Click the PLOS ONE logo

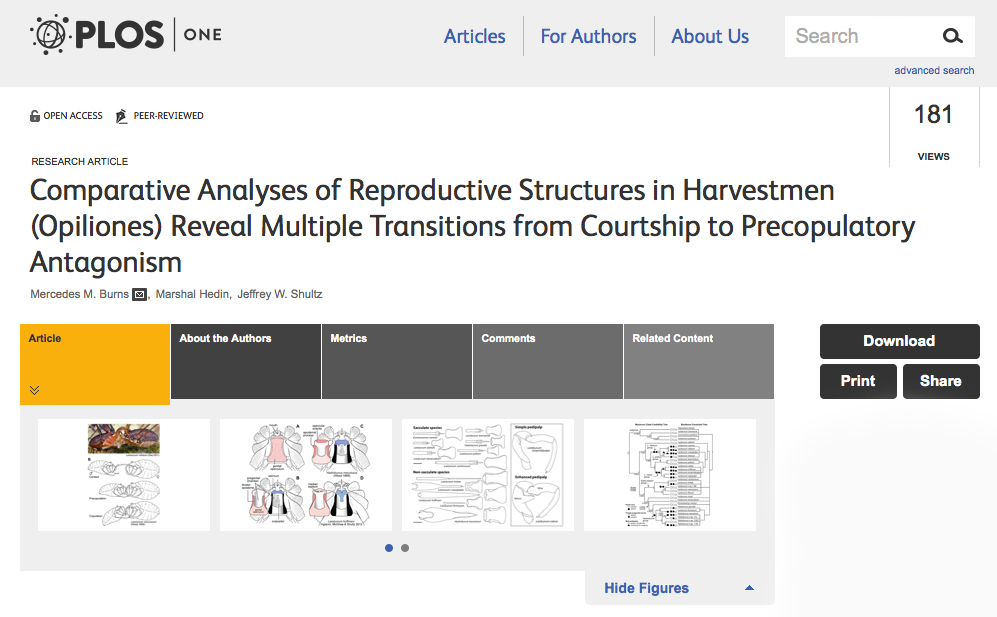click(126, 36)
